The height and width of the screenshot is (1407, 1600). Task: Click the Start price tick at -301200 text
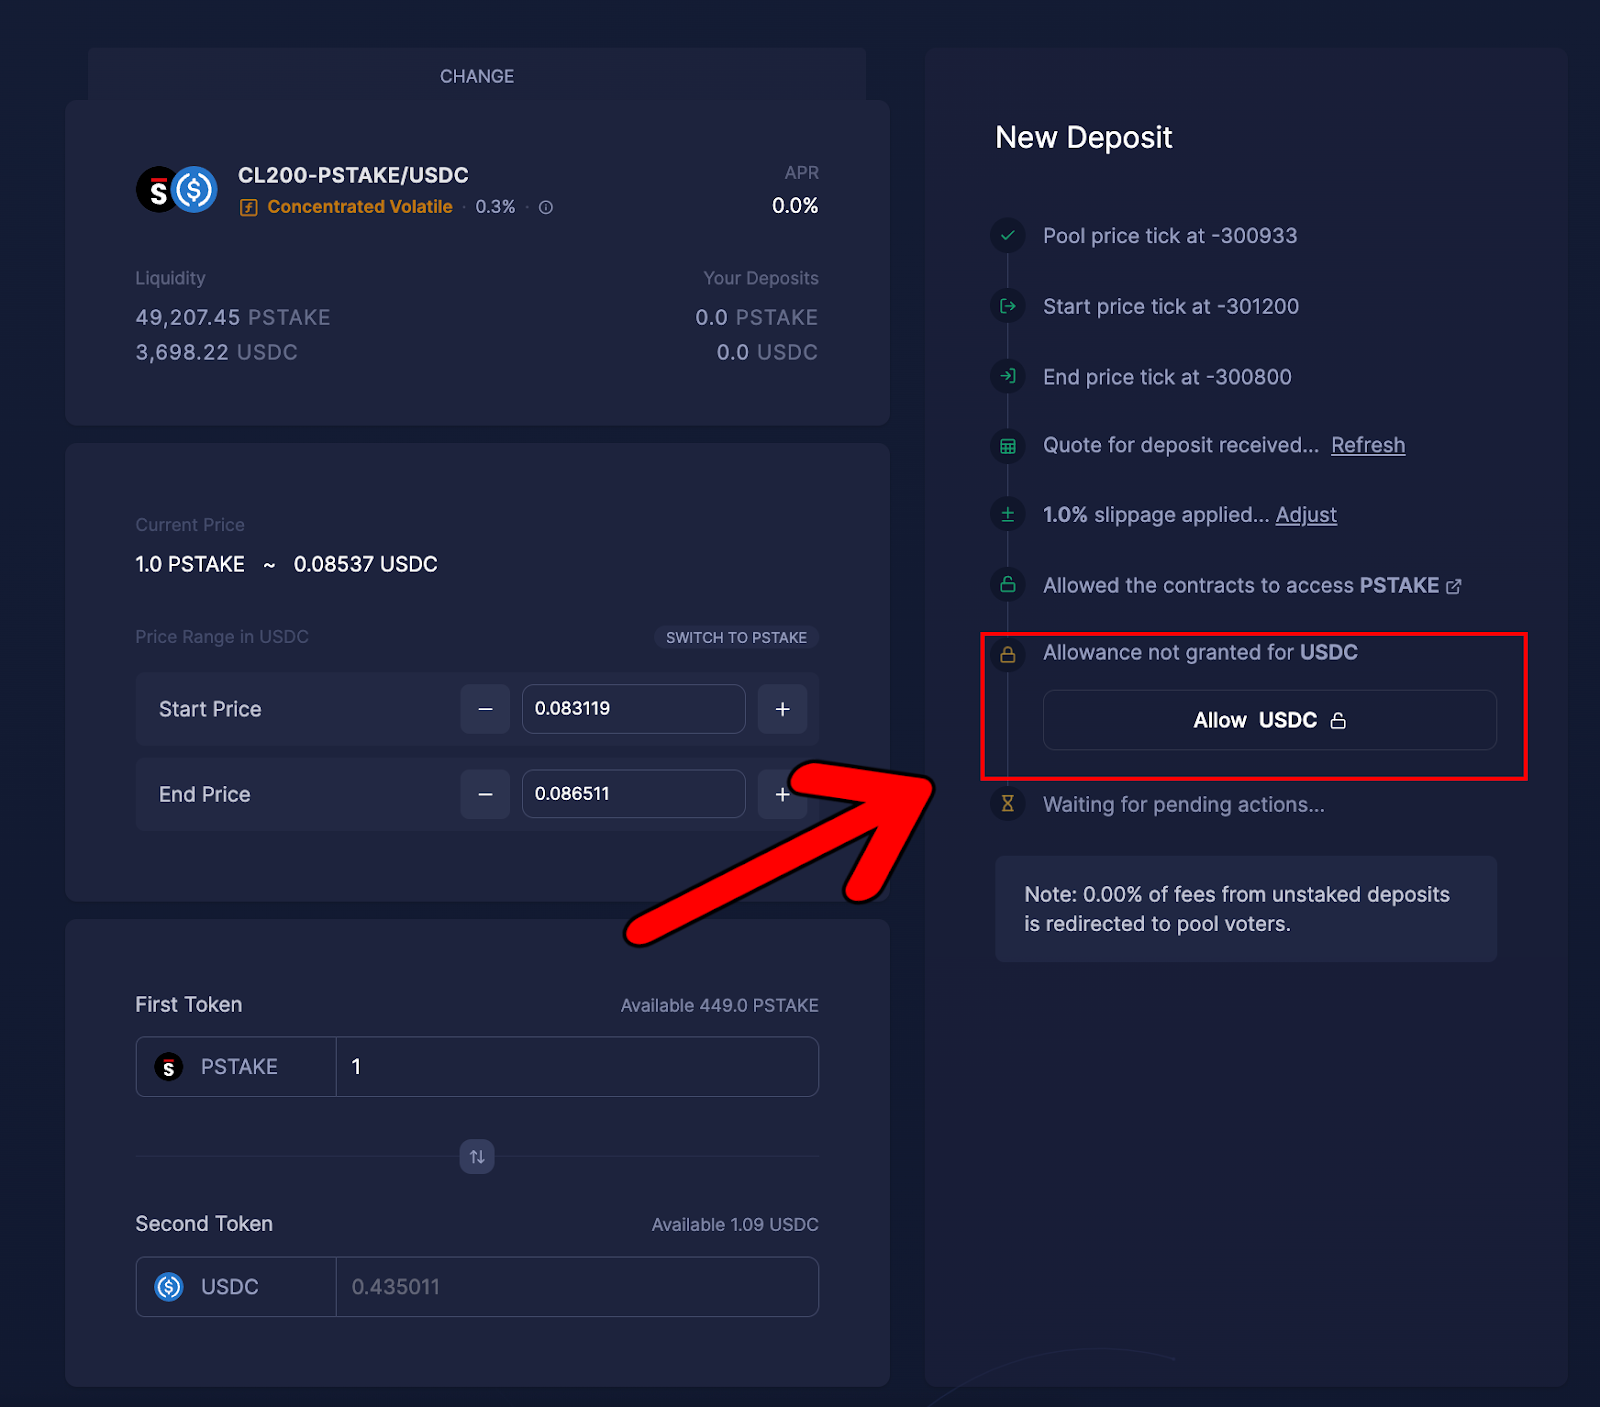1171,306
